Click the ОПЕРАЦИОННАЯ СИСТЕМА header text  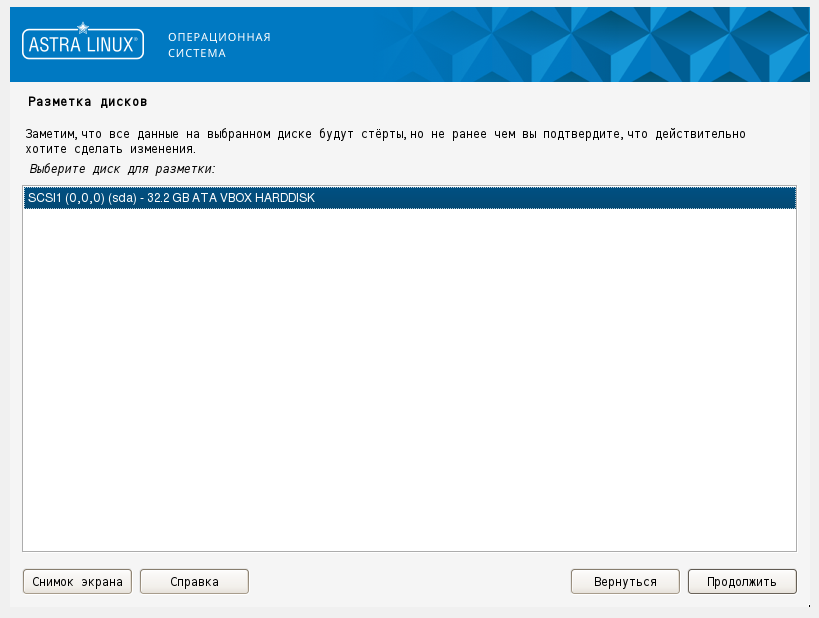pos(219,45)
